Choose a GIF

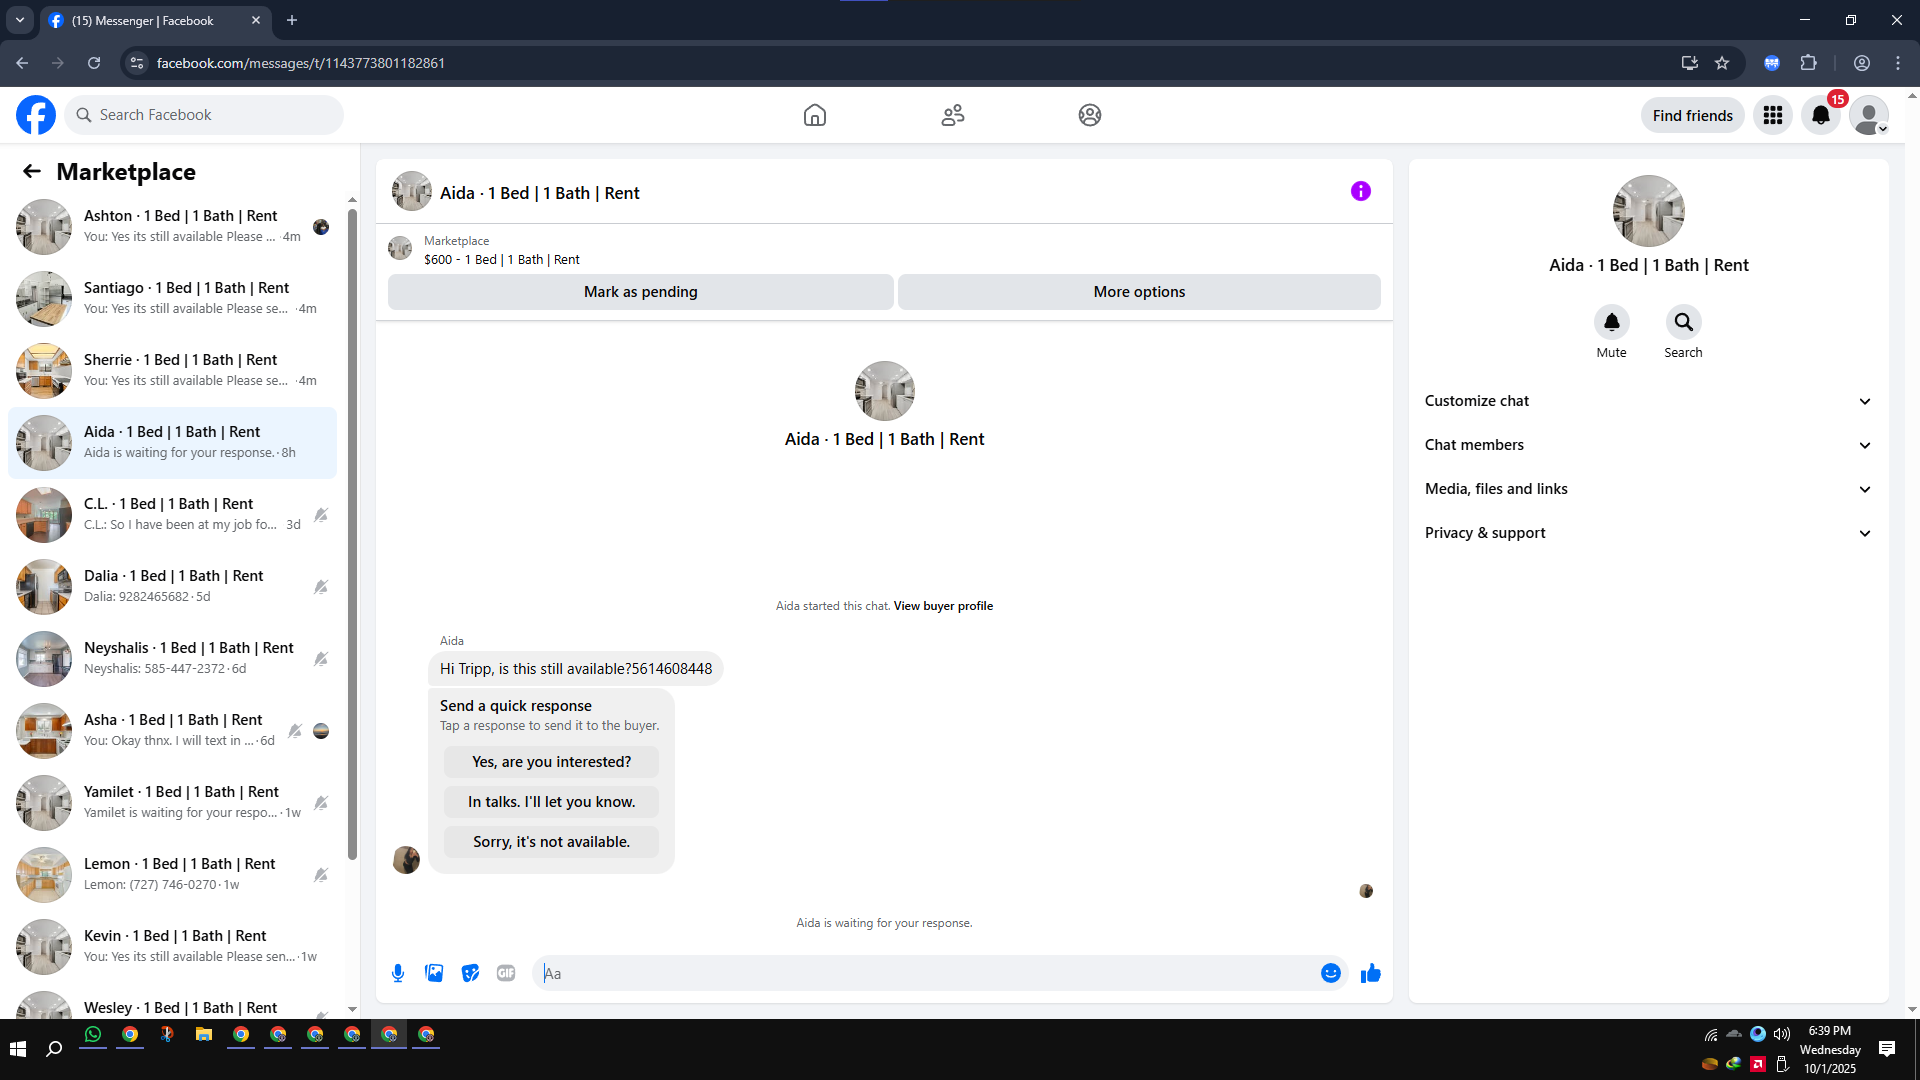(506, 973)
